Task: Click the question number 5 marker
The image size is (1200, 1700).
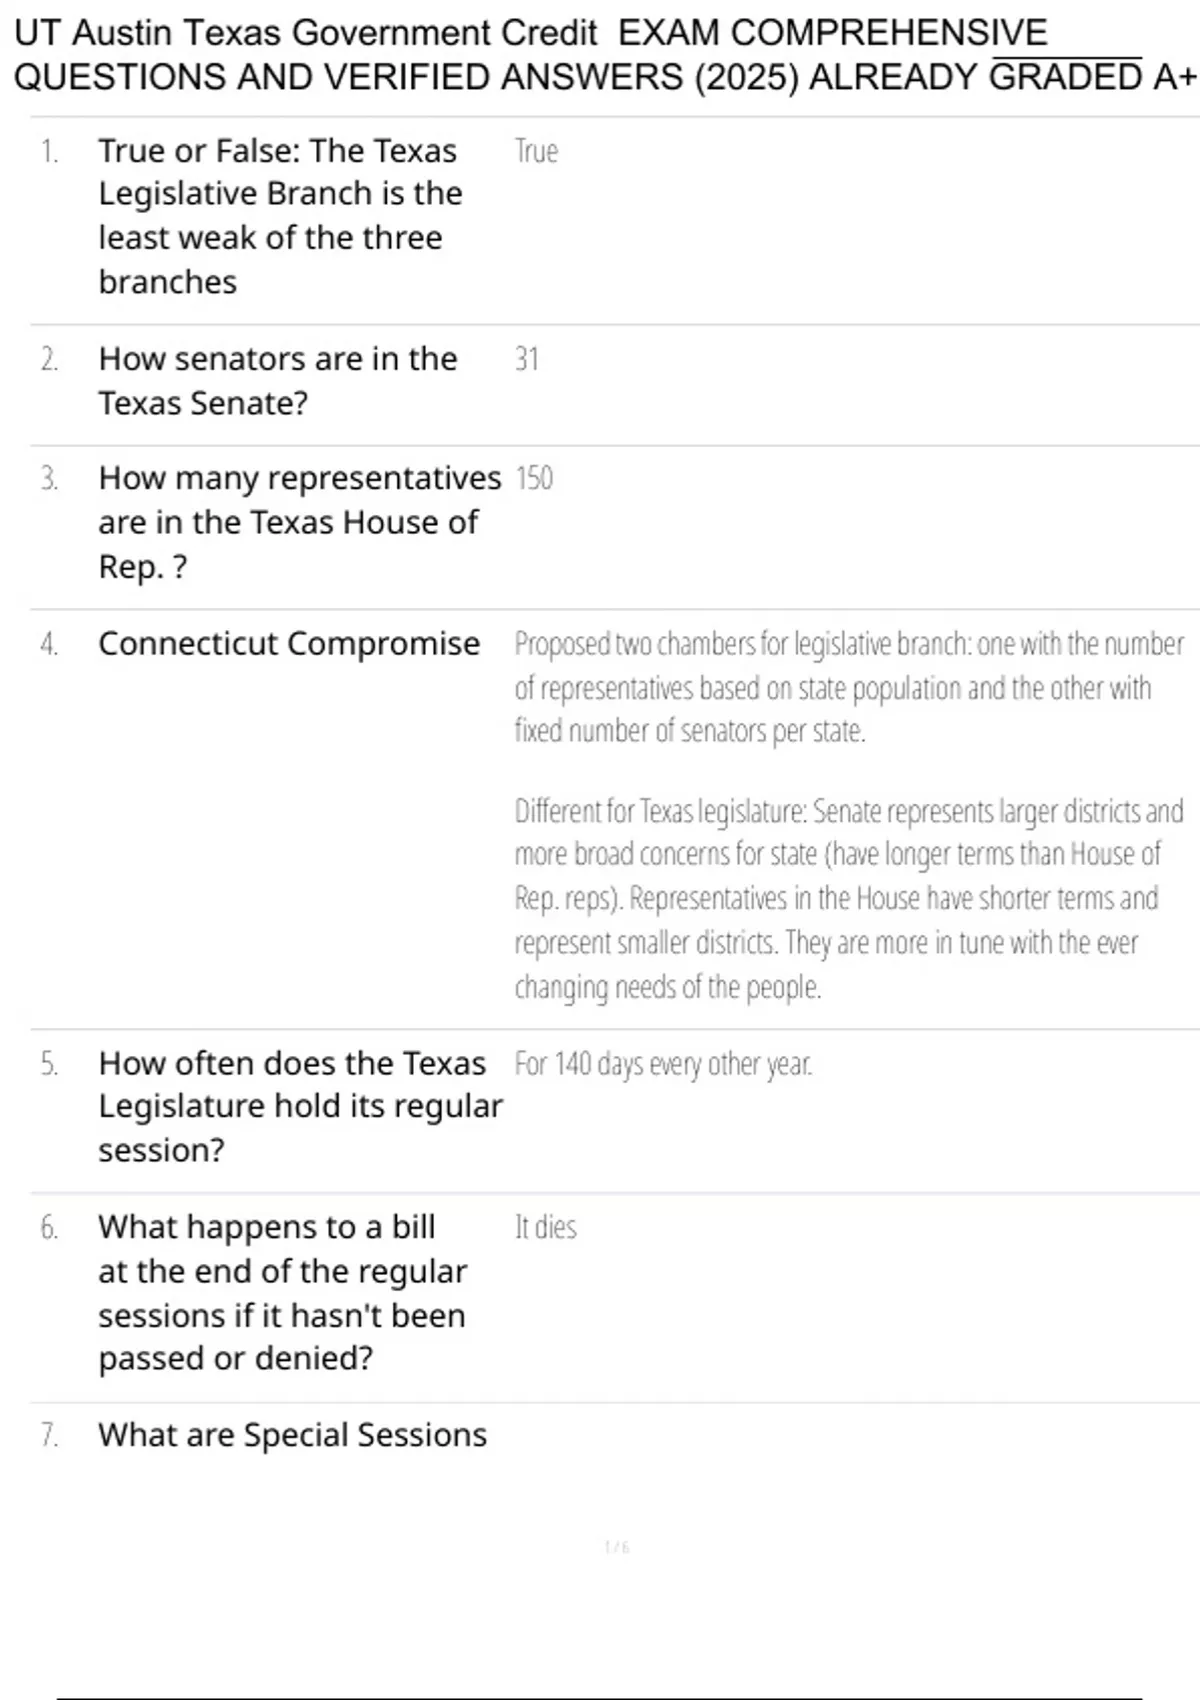Action: tap(49, 1064)
